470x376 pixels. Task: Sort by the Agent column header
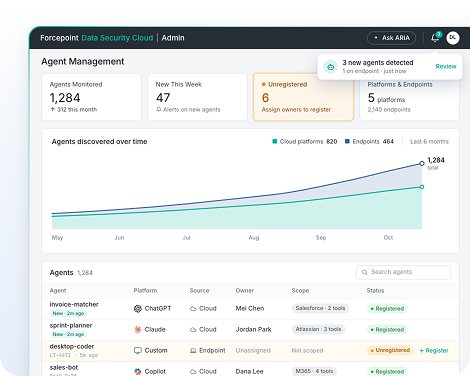[58, 291]
